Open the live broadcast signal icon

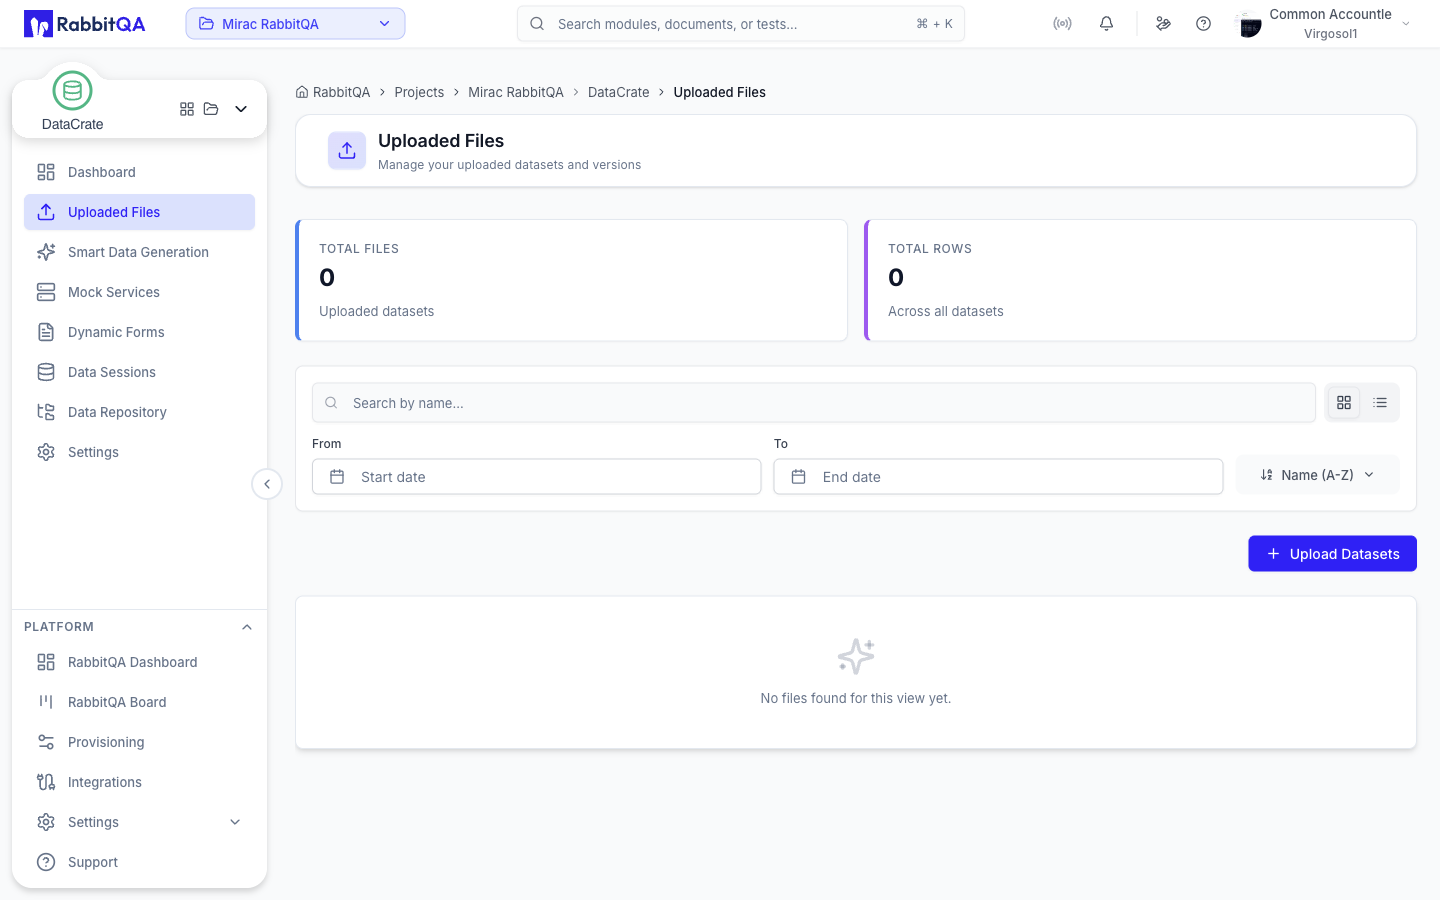pos(1062,24)
